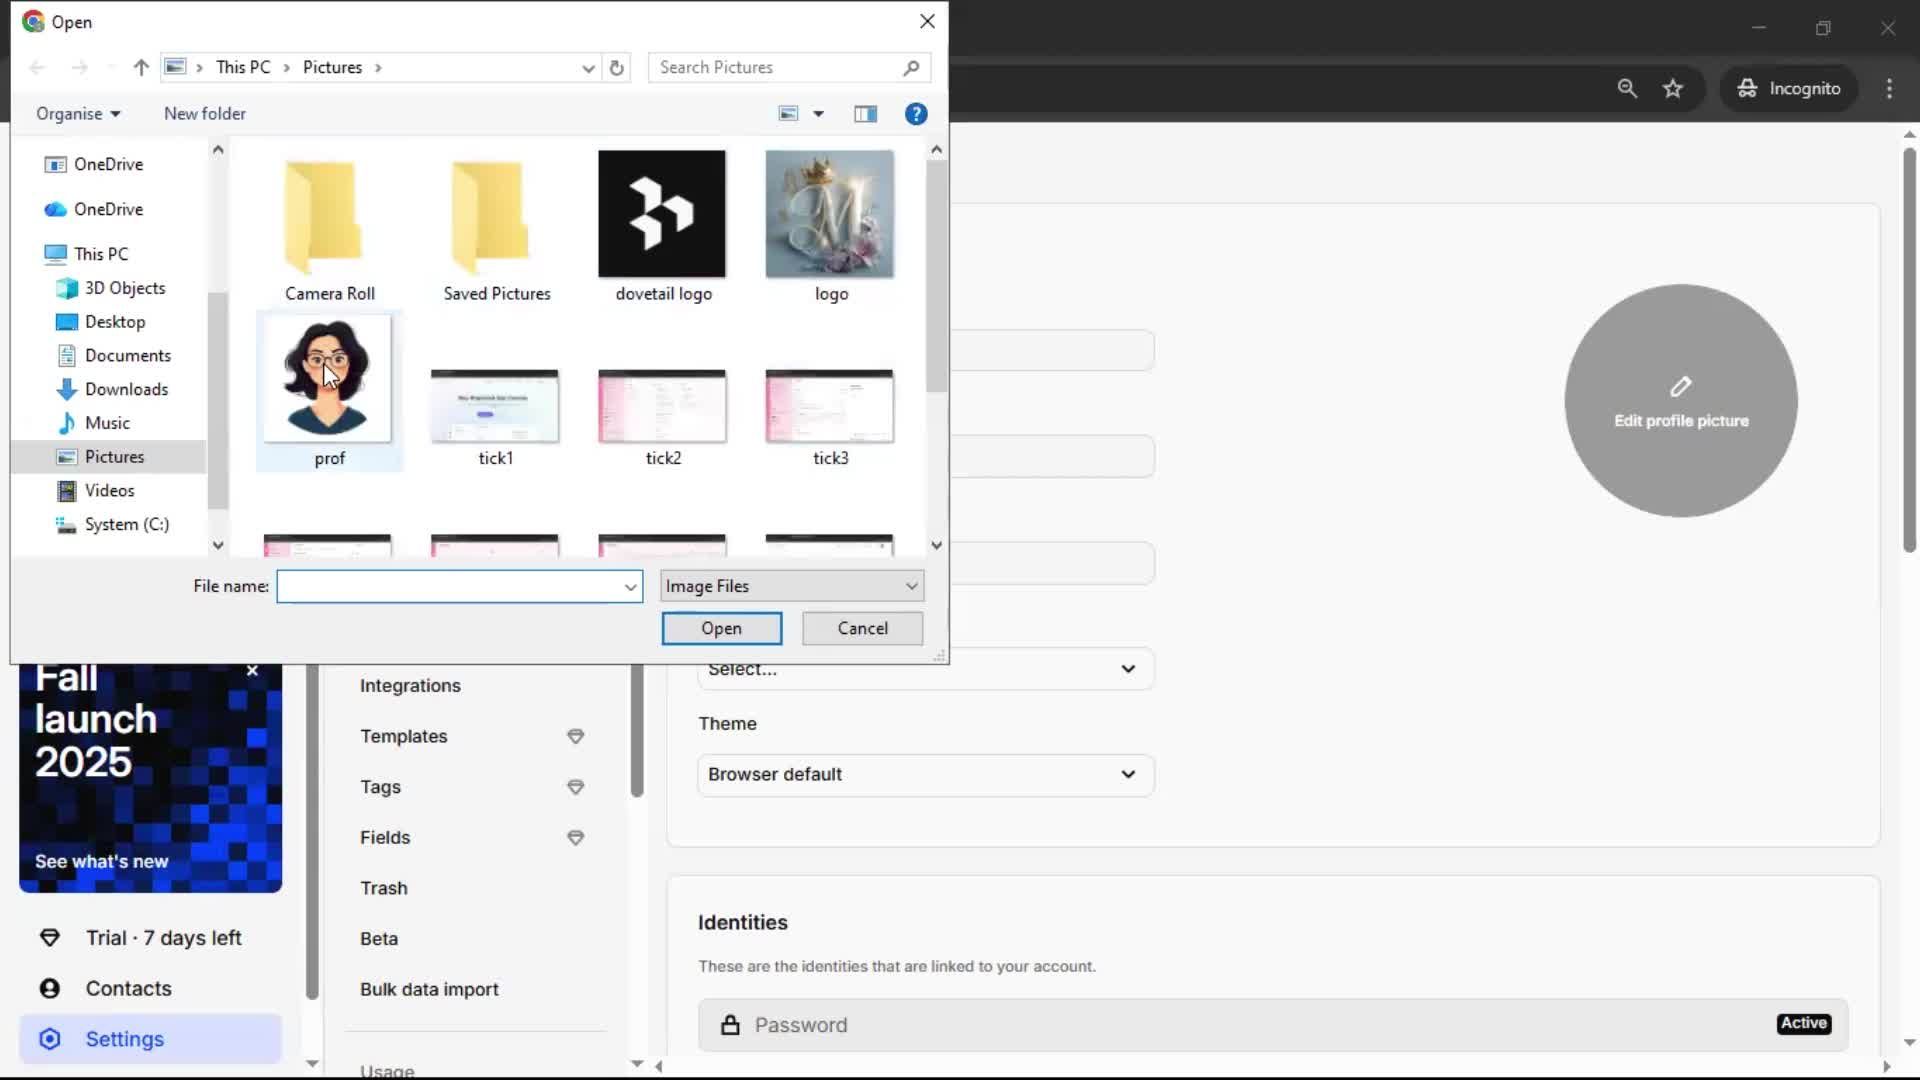Image resolution: width=1920 pixels, height=1080 pixels.
Task: Click the search magnifier in Search Pictures
Action: pos(910,68)
